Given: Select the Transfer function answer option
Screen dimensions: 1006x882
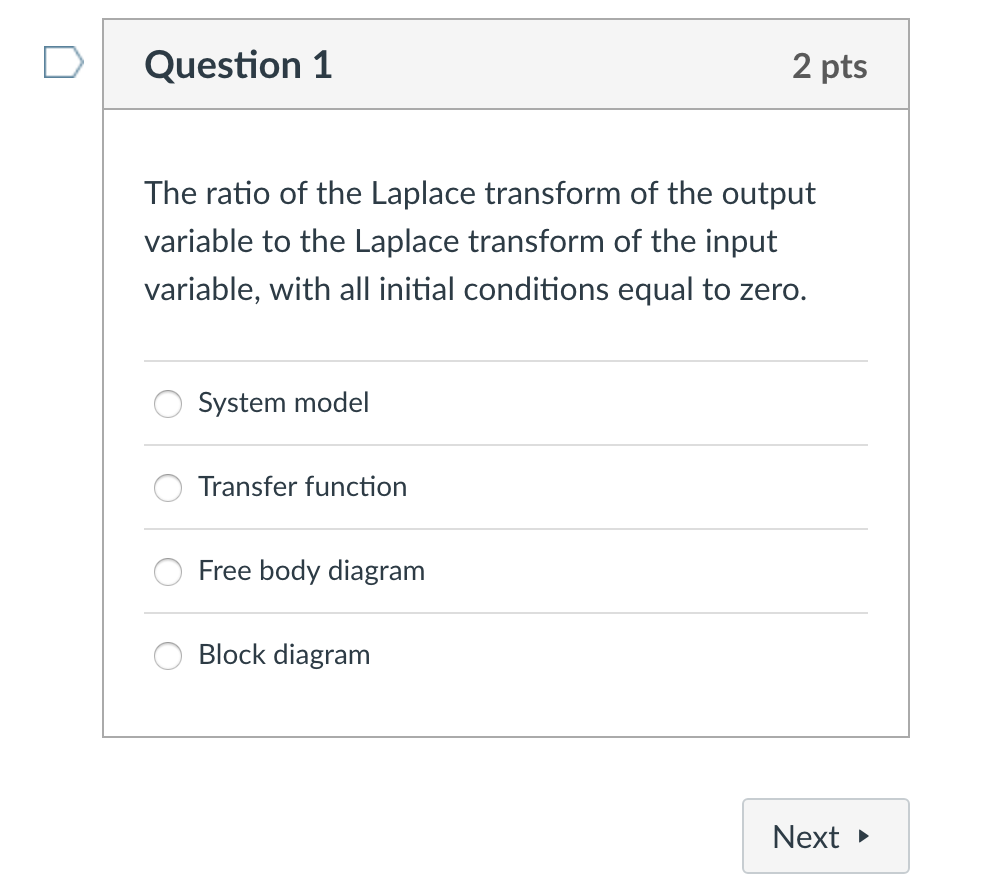Looking at the screenshot, I should (167, 488).
